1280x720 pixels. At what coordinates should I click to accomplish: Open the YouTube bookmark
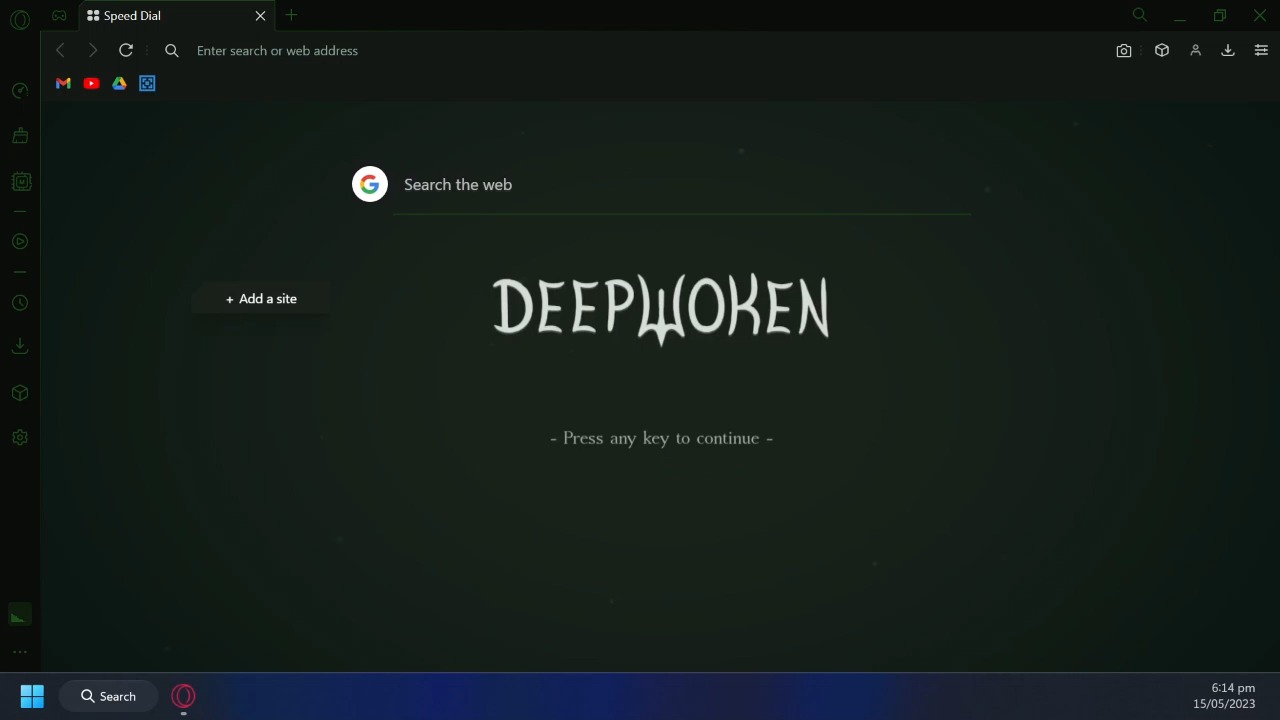pyautogui.click(x=92, y=84)
